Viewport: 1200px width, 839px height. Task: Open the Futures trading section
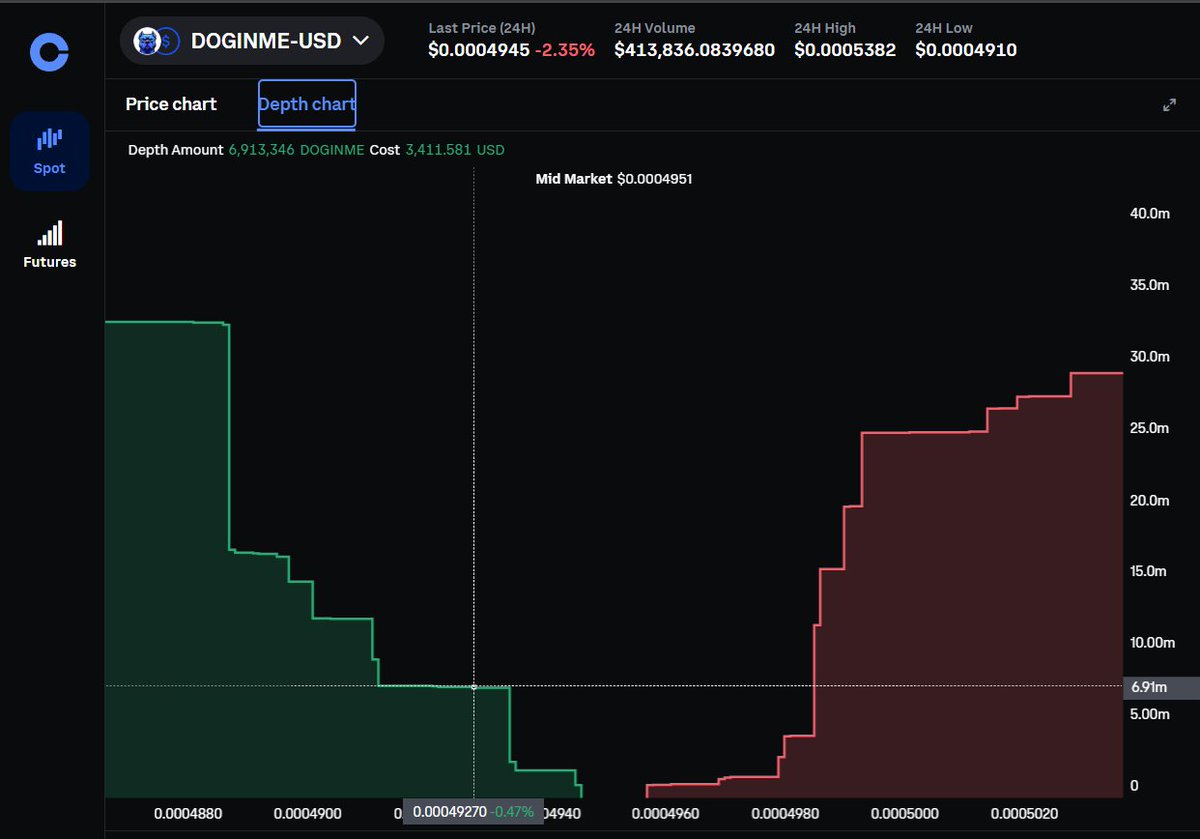[x=49, y=245]
